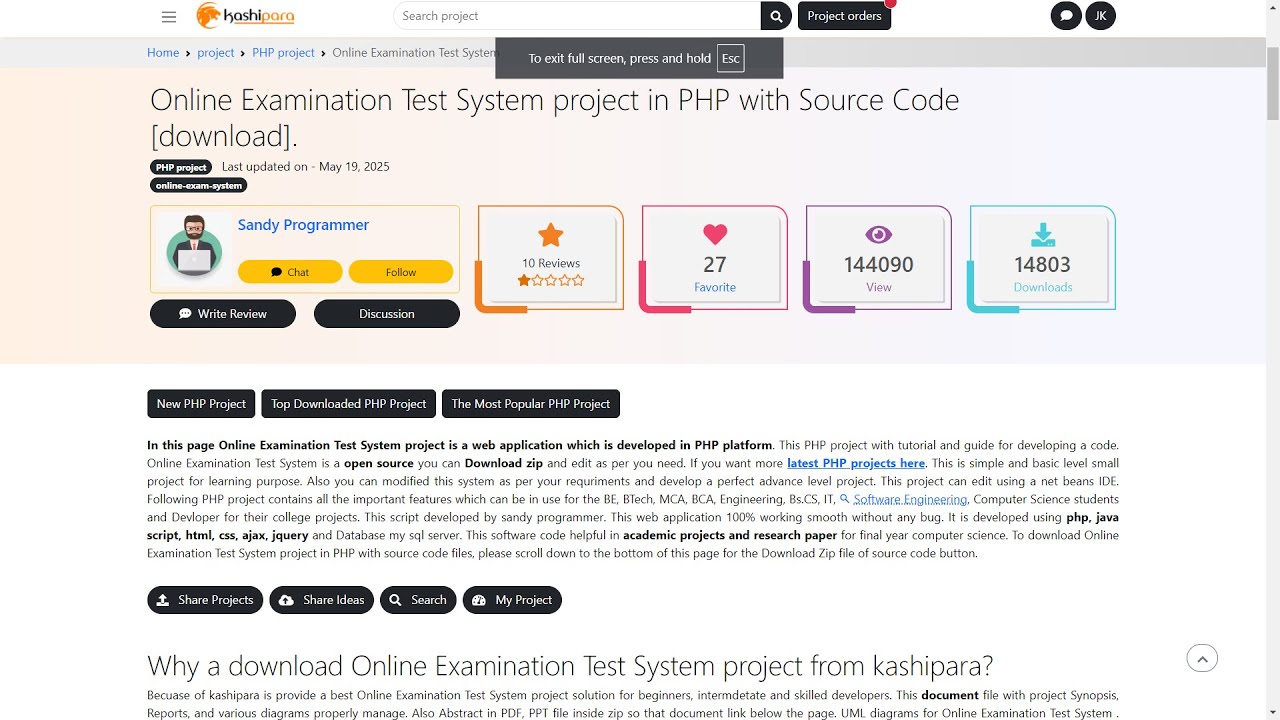The width and height of the screenshot is (1280, 720).
Task: Open Sandy Programmer's profile link
Action: pos(303,225)
